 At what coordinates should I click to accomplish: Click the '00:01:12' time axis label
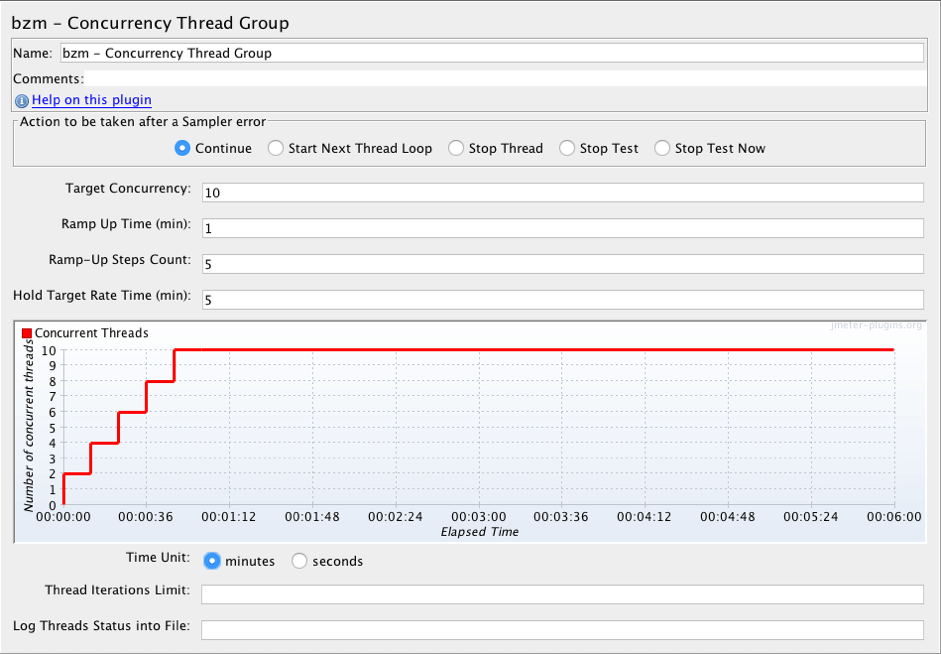point(229,517)
